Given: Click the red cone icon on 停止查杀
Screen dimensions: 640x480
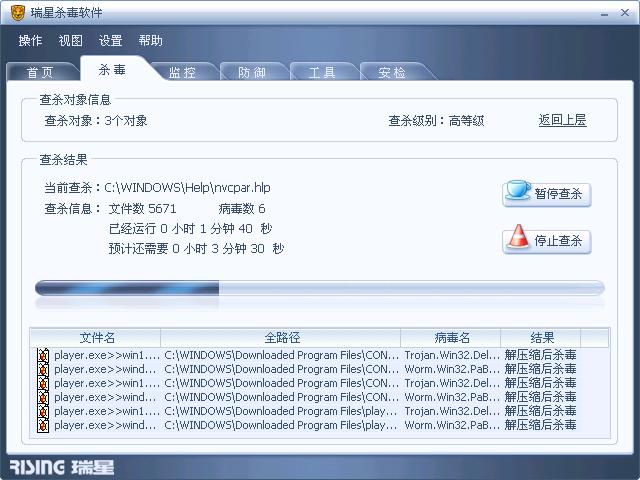Looking at the screenshot, I should click(518, 236).
